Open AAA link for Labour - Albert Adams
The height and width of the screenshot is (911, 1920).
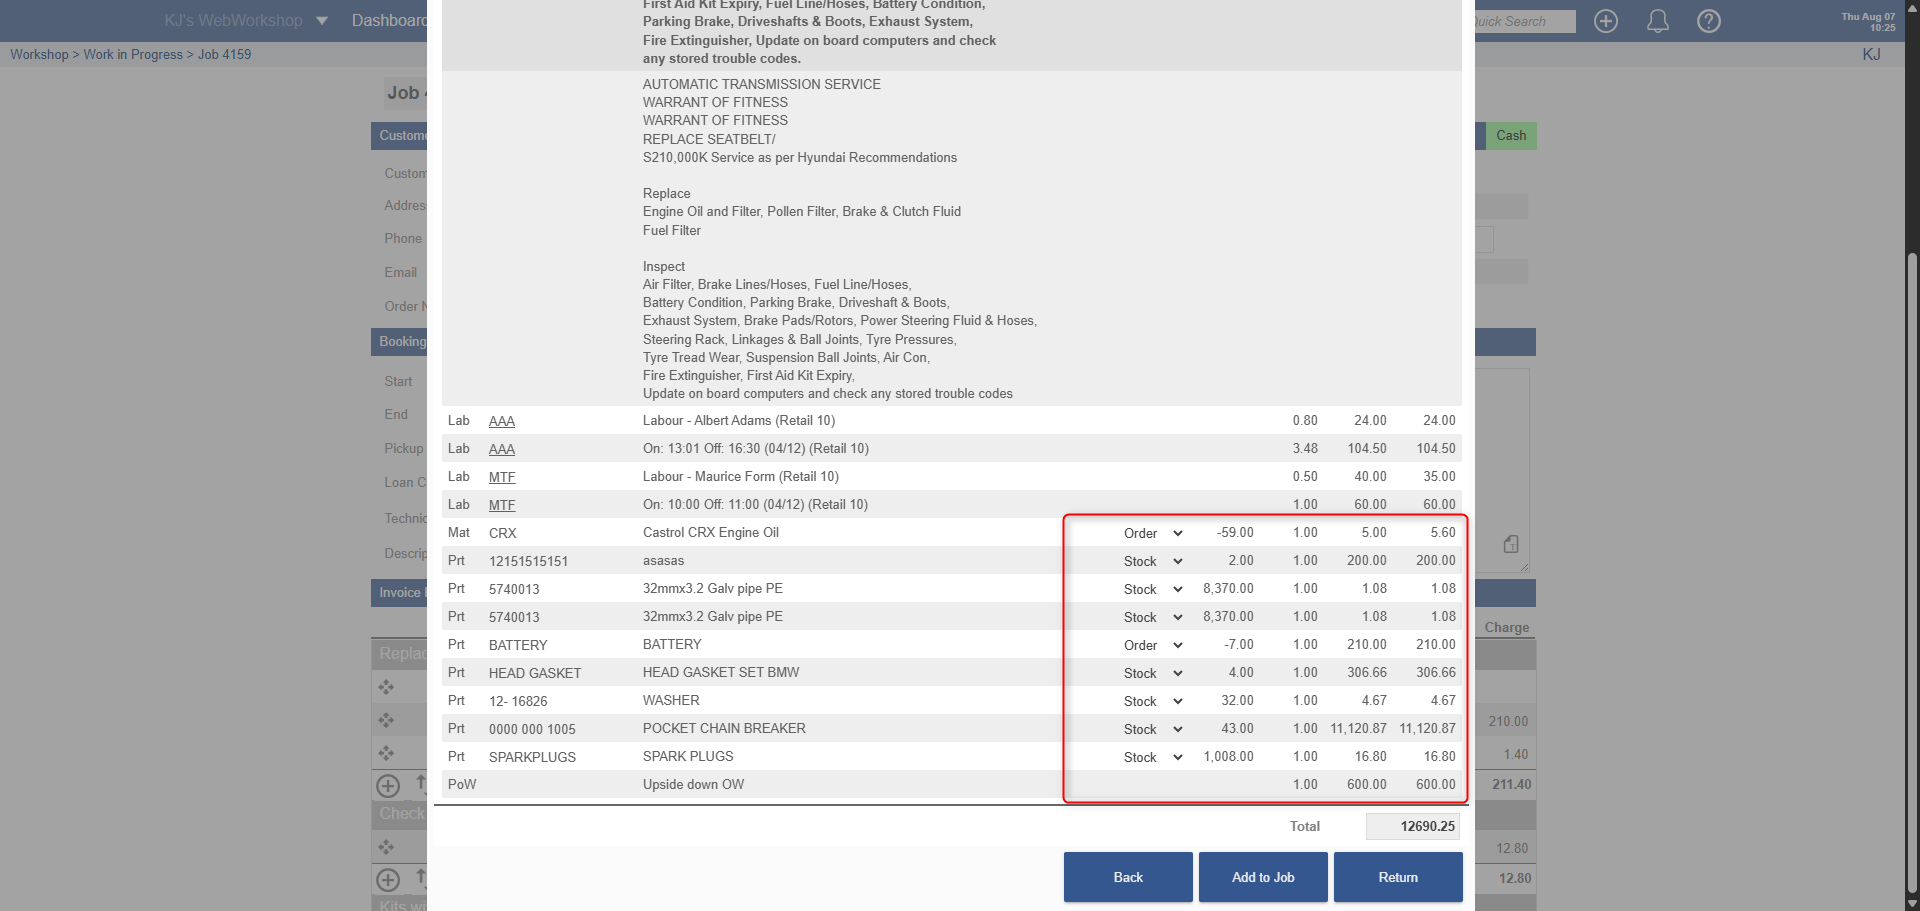(x=502, y=421)
